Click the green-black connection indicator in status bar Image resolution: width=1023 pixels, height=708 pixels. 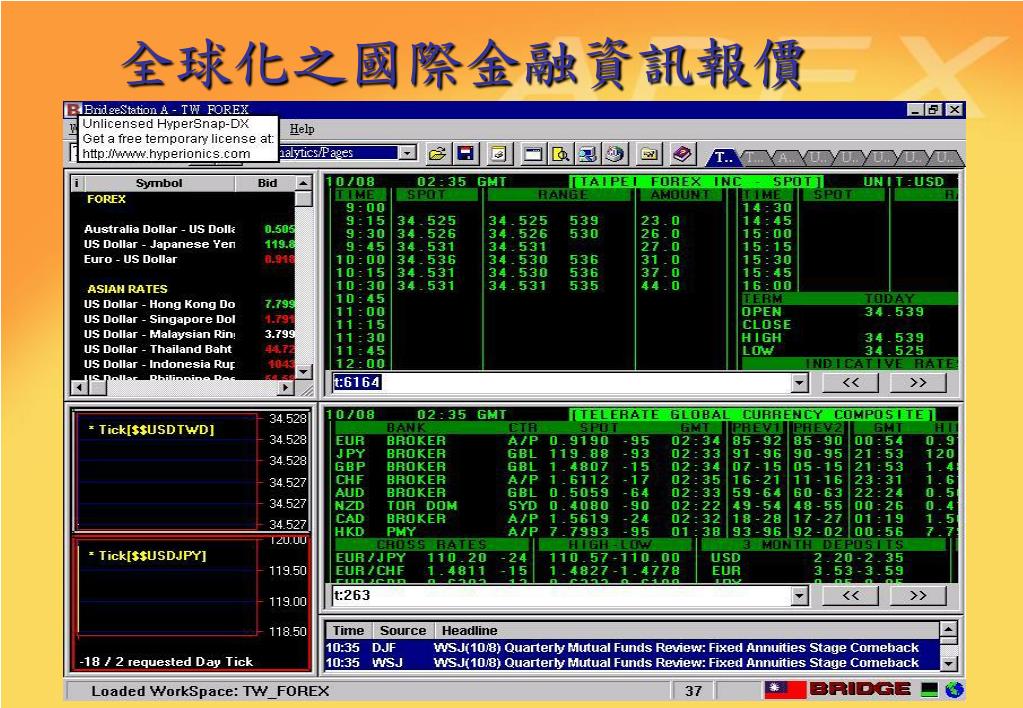(x=929, y=690)
